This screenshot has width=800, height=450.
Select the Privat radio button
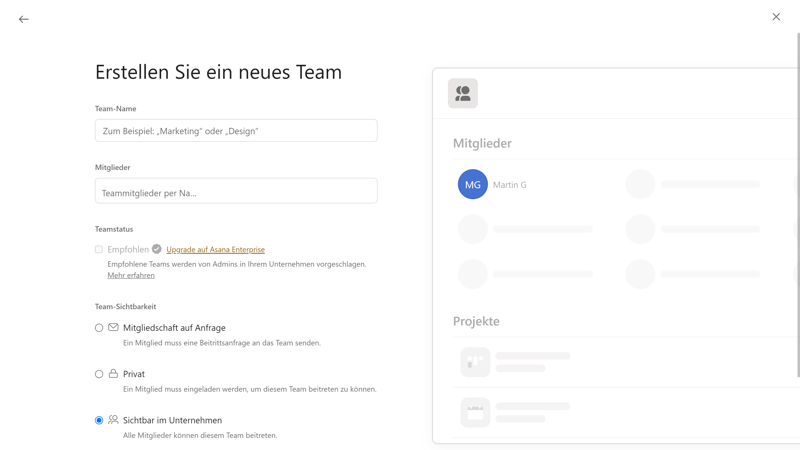coord(99,374)
